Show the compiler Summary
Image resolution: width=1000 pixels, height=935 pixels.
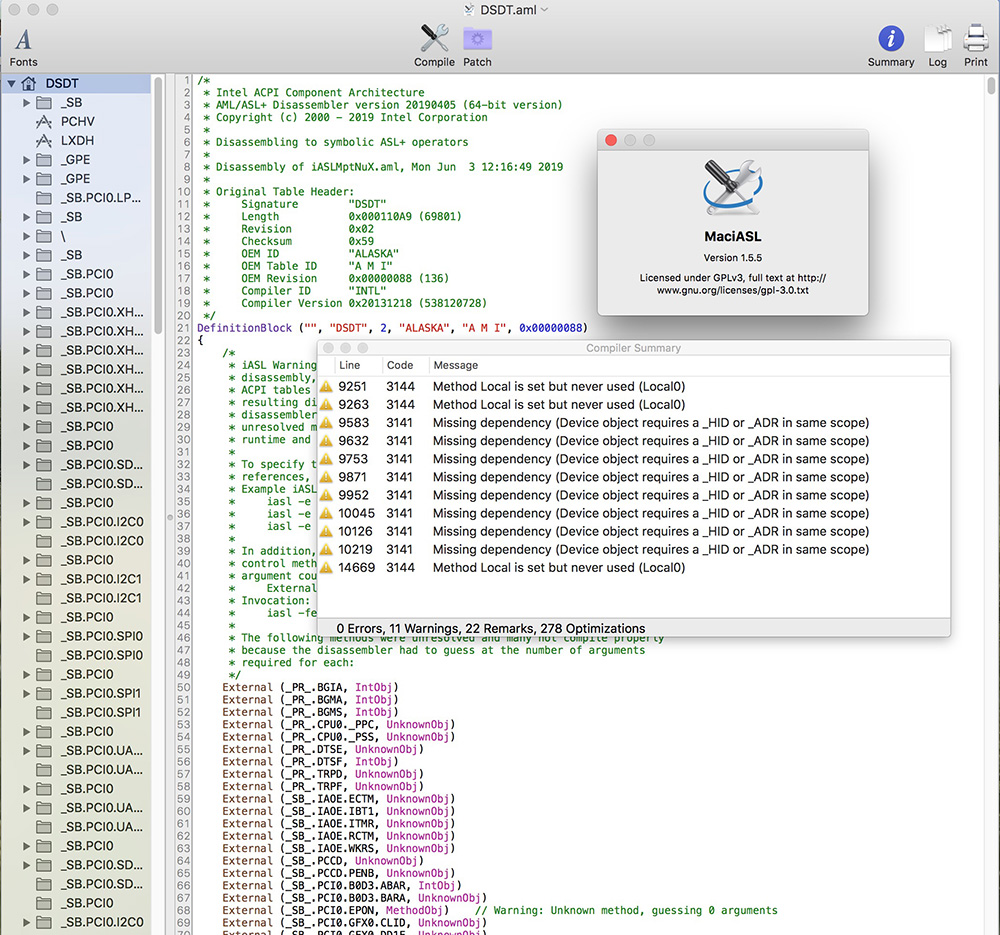pyautogui.click(x=890, y=45)
